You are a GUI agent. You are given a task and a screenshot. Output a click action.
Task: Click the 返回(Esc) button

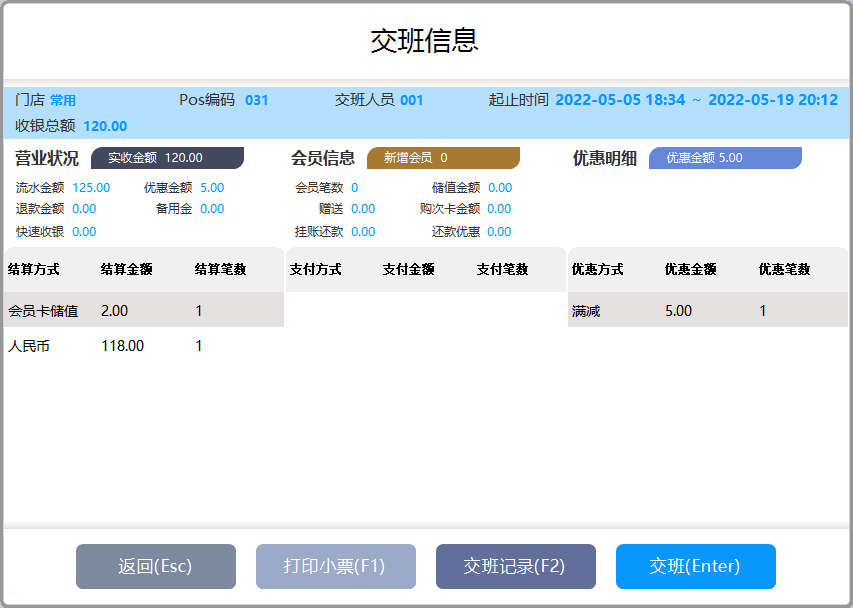pyautogui.click(x=155, y=566)
